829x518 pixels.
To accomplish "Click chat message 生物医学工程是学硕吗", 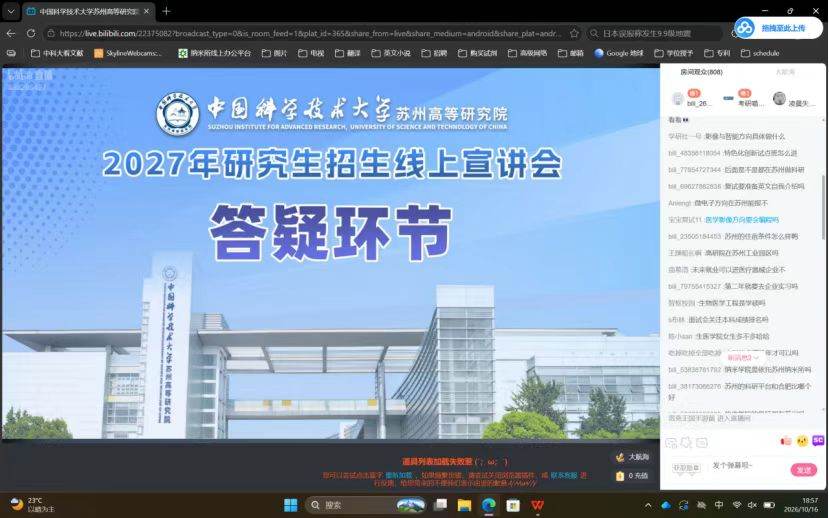I will tap(732, 303).
